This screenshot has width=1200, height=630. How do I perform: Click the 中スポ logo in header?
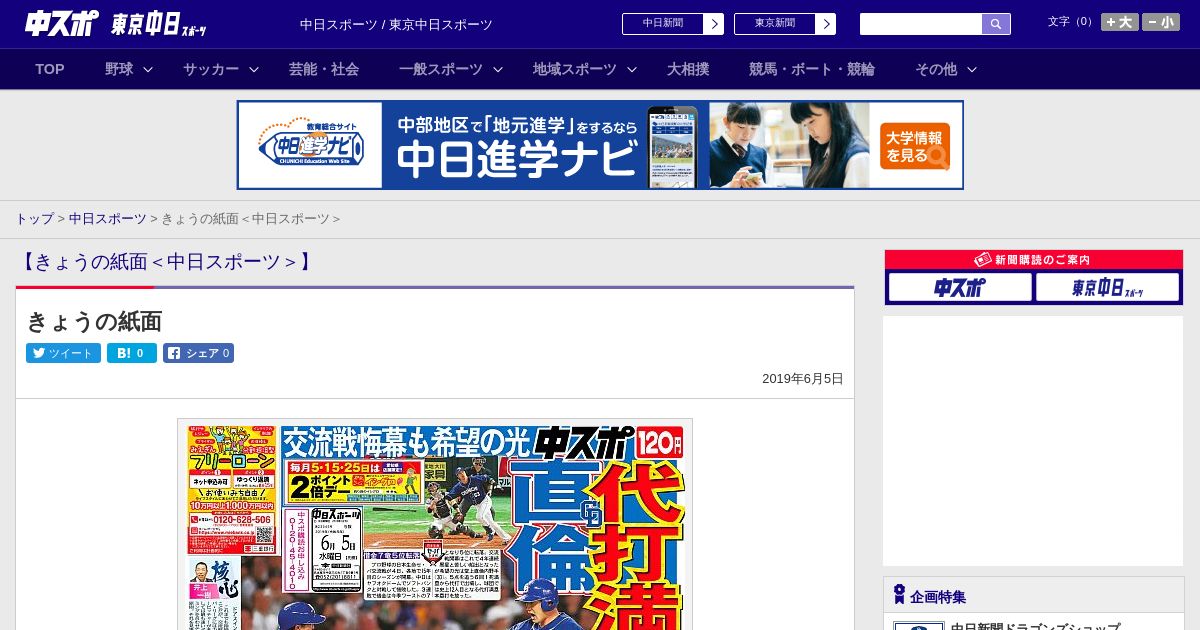coord(62,24)
